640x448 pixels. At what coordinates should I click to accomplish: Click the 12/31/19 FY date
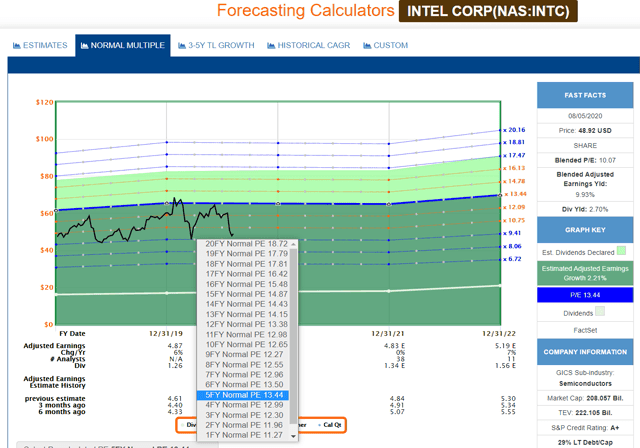click(x=166, y=334)
